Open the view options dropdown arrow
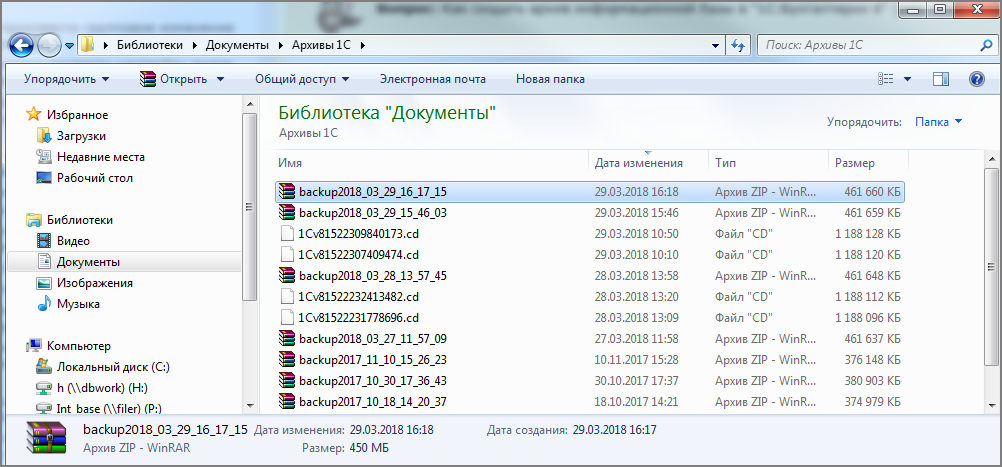This screenshot has width=1002, height=467. pyautogui.click(x=908, y=79)
